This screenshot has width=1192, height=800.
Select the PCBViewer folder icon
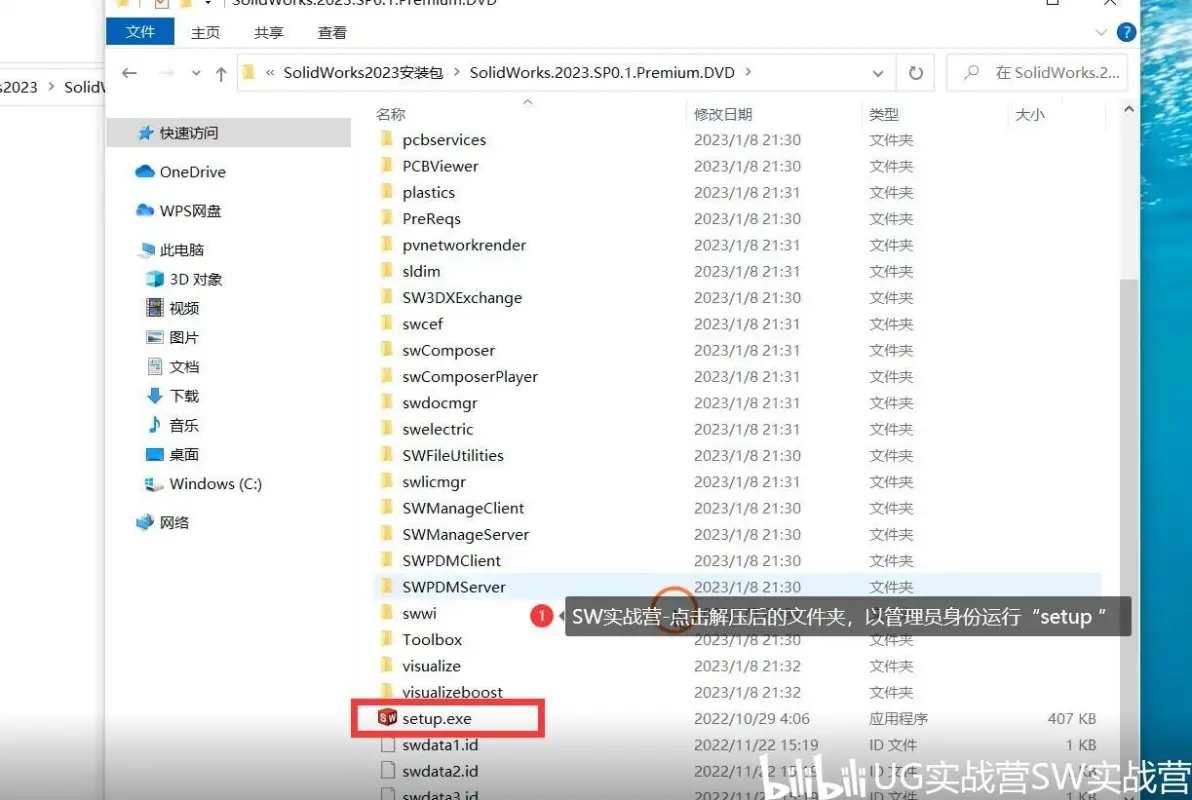[x=386, y=166]
